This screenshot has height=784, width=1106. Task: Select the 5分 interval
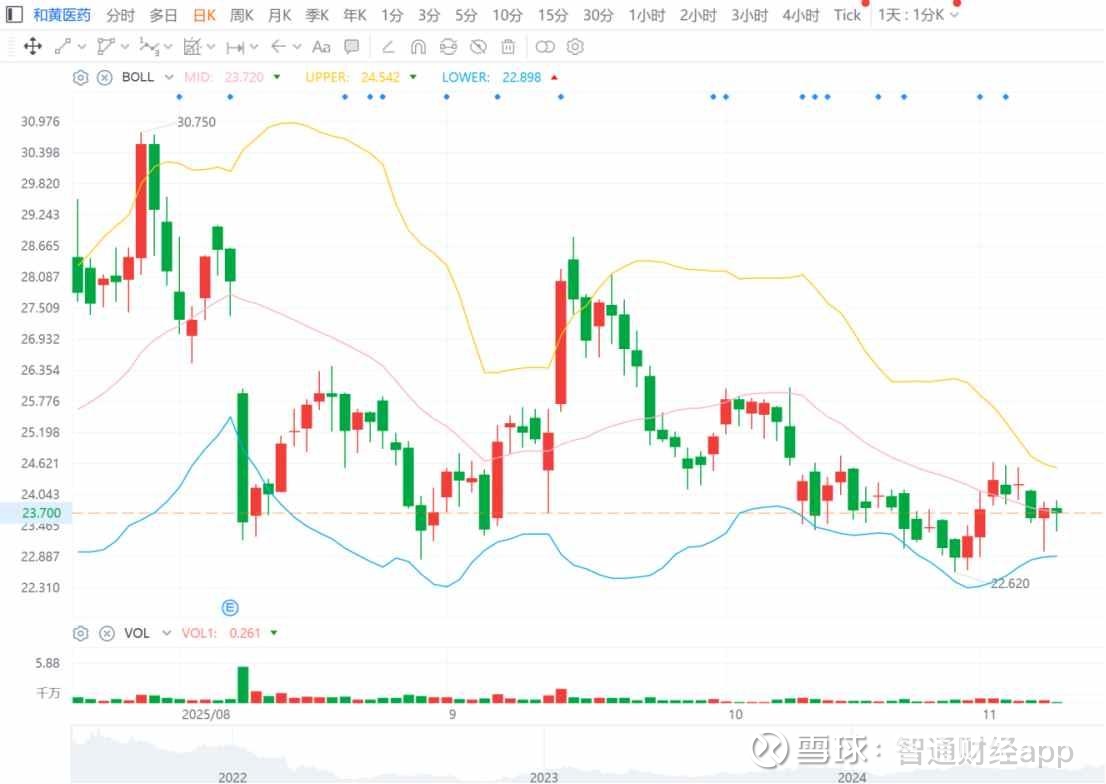tap(466, 15)
